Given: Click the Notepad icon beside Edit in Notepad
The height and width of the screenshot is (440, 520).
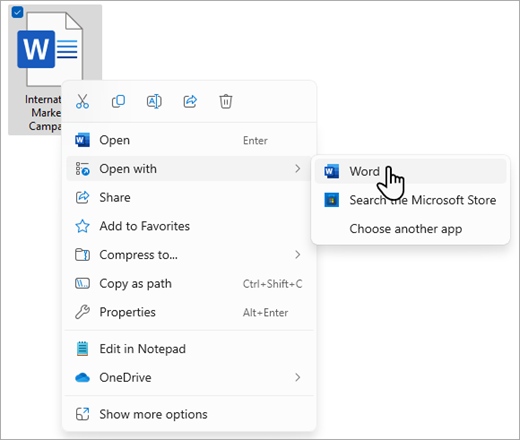Looking at the screenshot, I should pos(82,349).
